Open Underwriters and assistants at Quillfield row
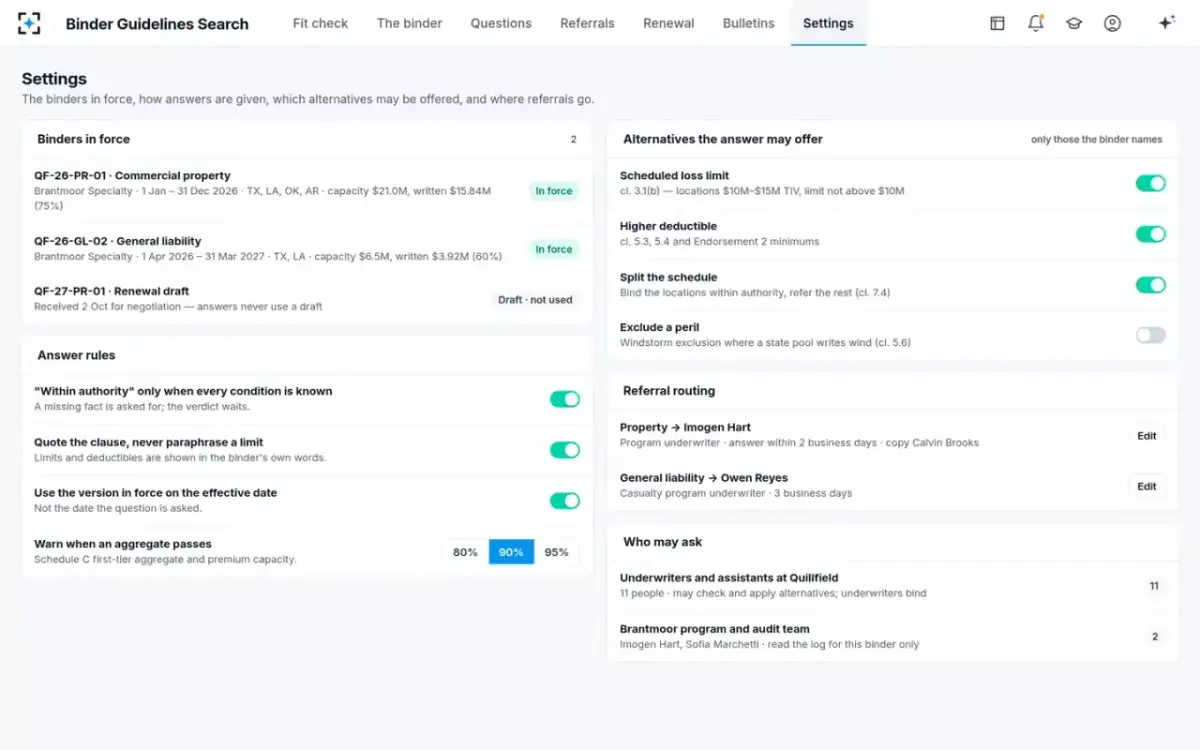 (893, 585)
